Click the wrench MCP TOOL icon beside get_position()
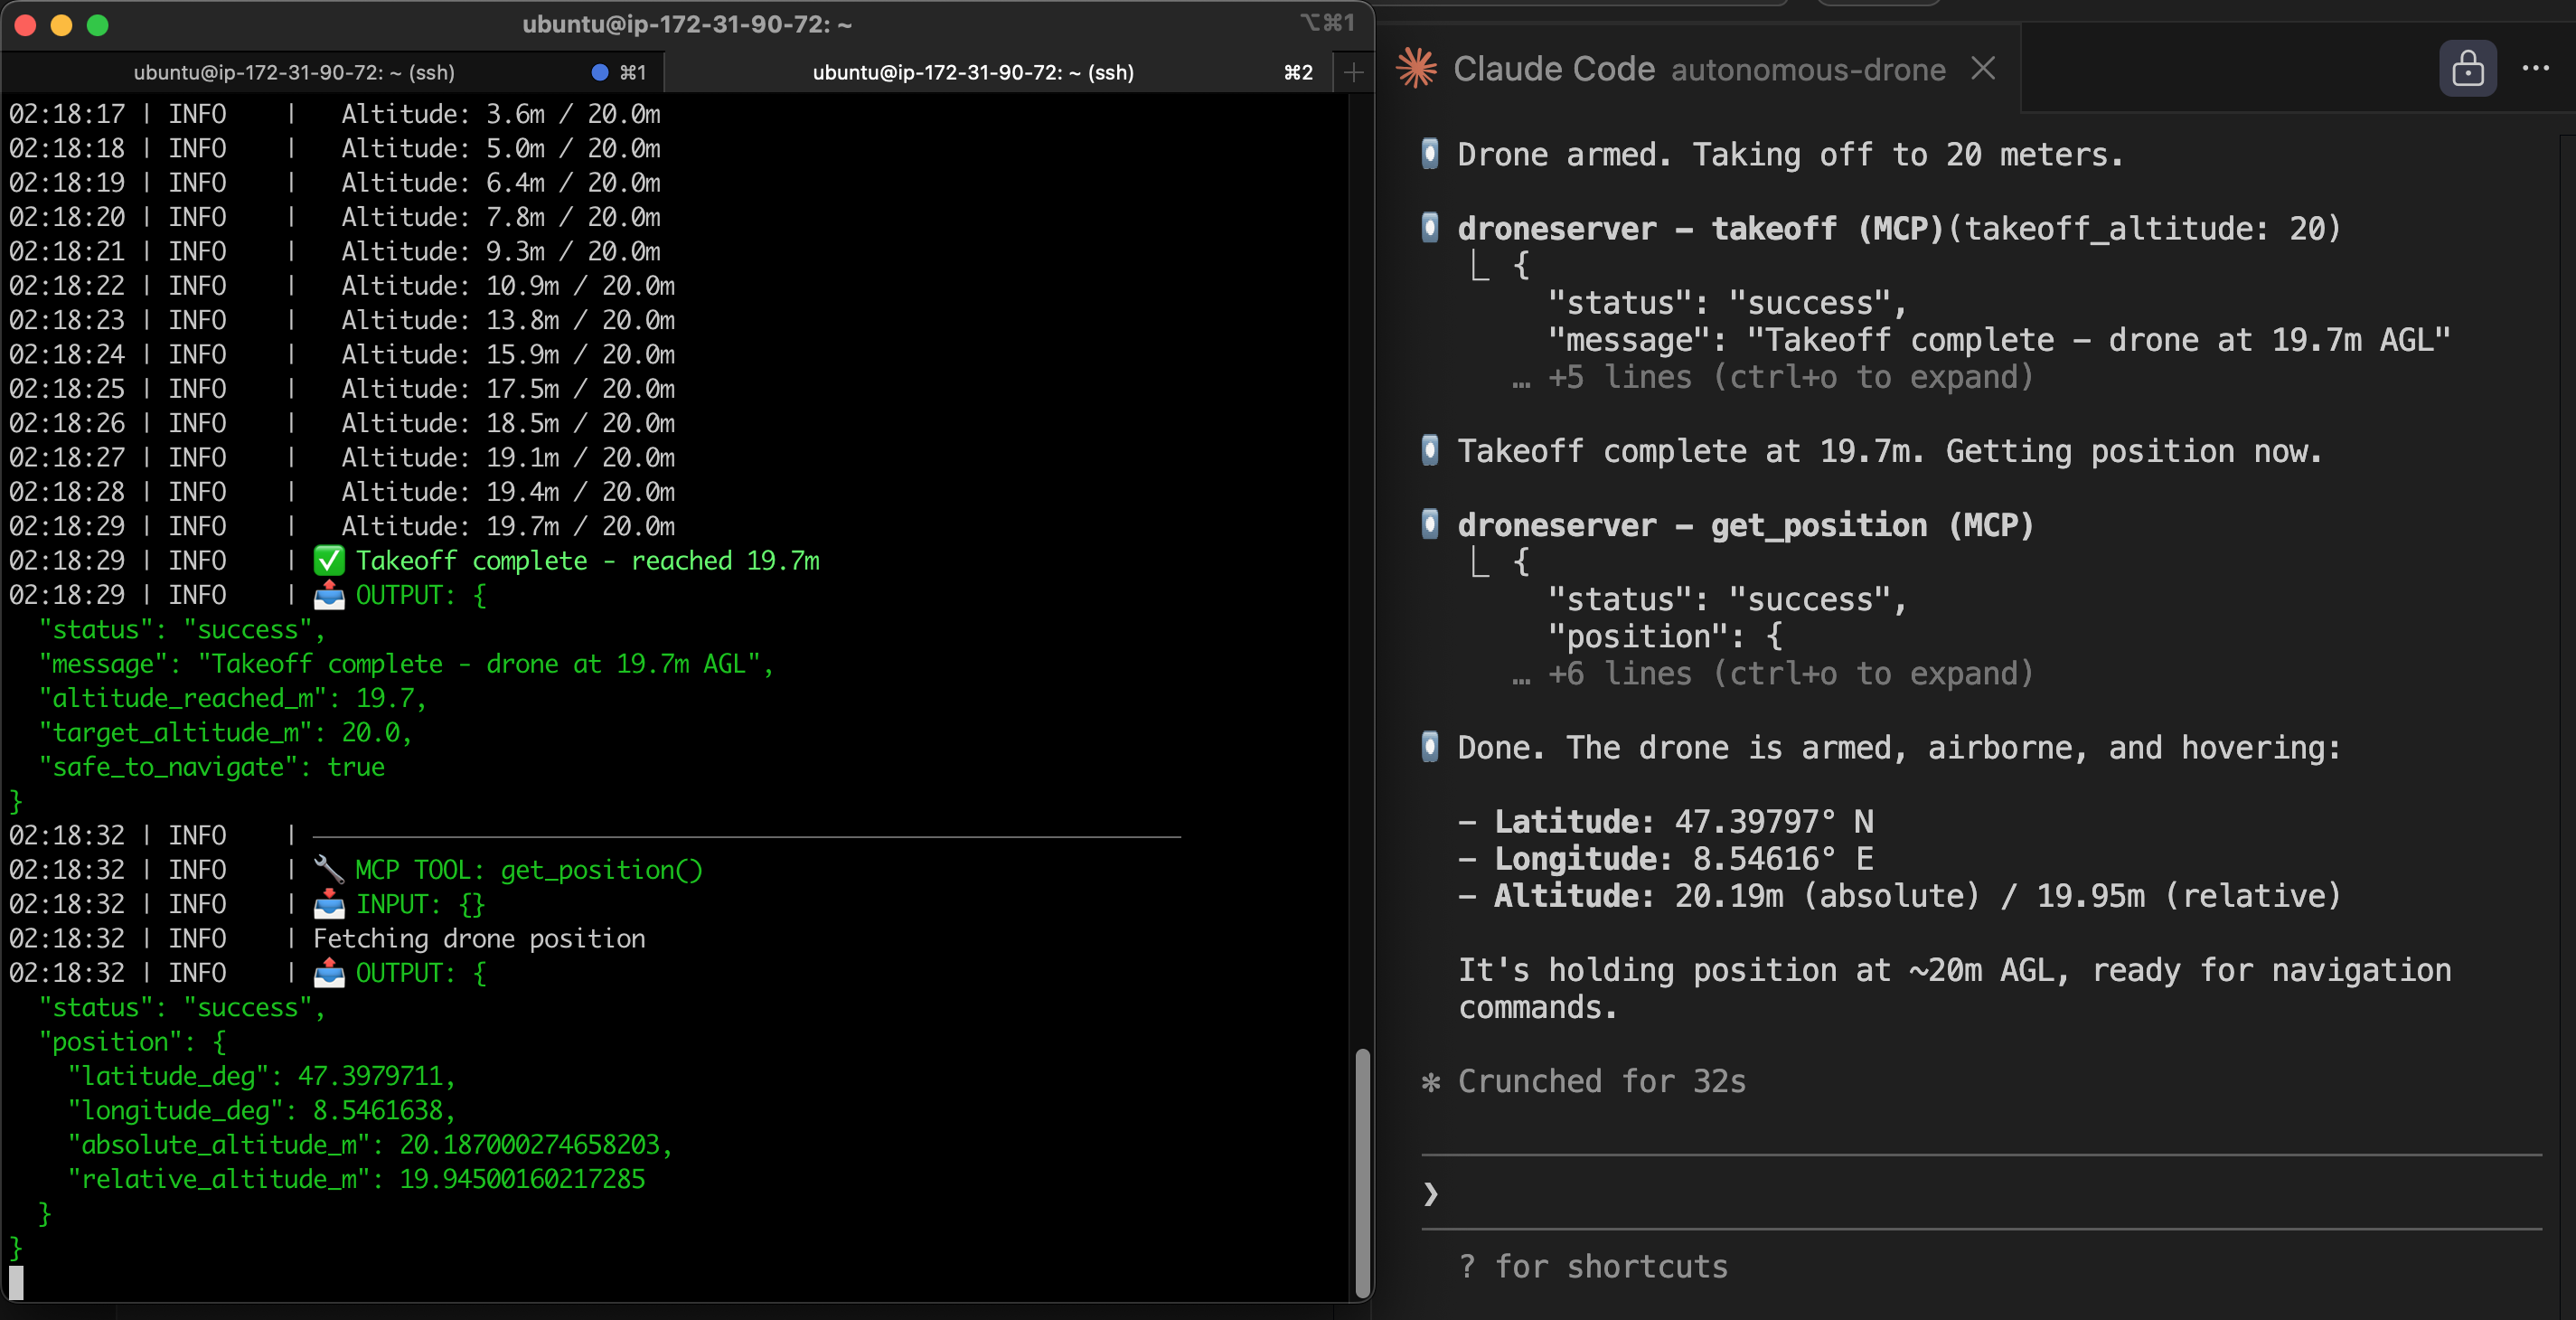Image resolution: width=2576 pixels, height=1320 pixels. click(x=330, y=870)
